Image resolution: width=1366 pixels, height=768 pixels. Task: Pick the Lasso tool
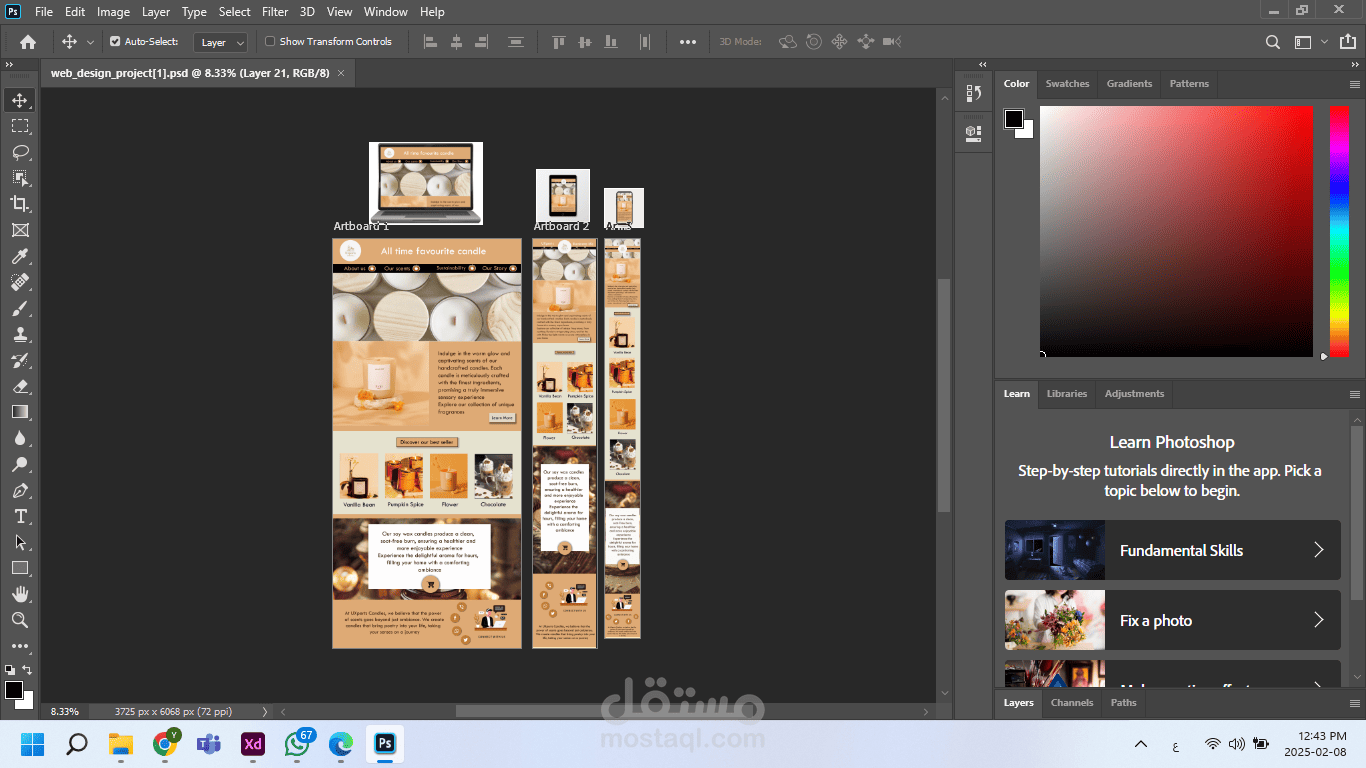click(20, 152)
